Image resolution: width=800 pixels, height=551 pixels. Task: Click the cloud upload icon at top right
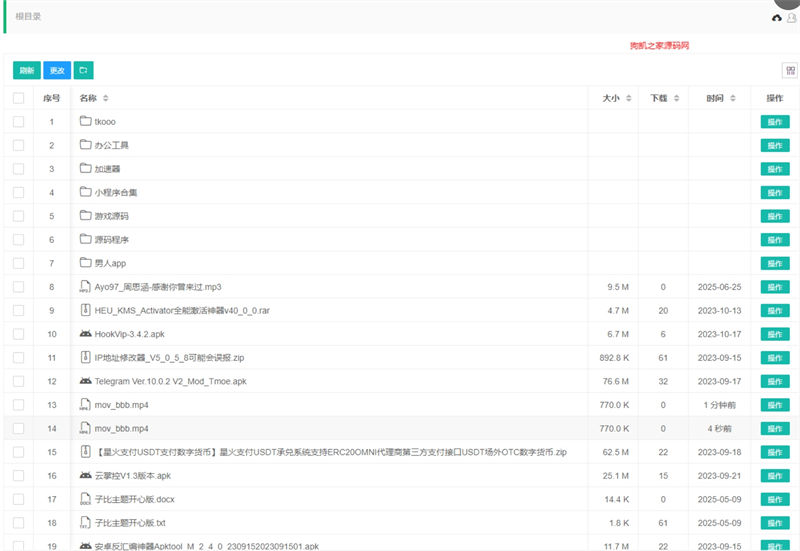tap(777, 18)
